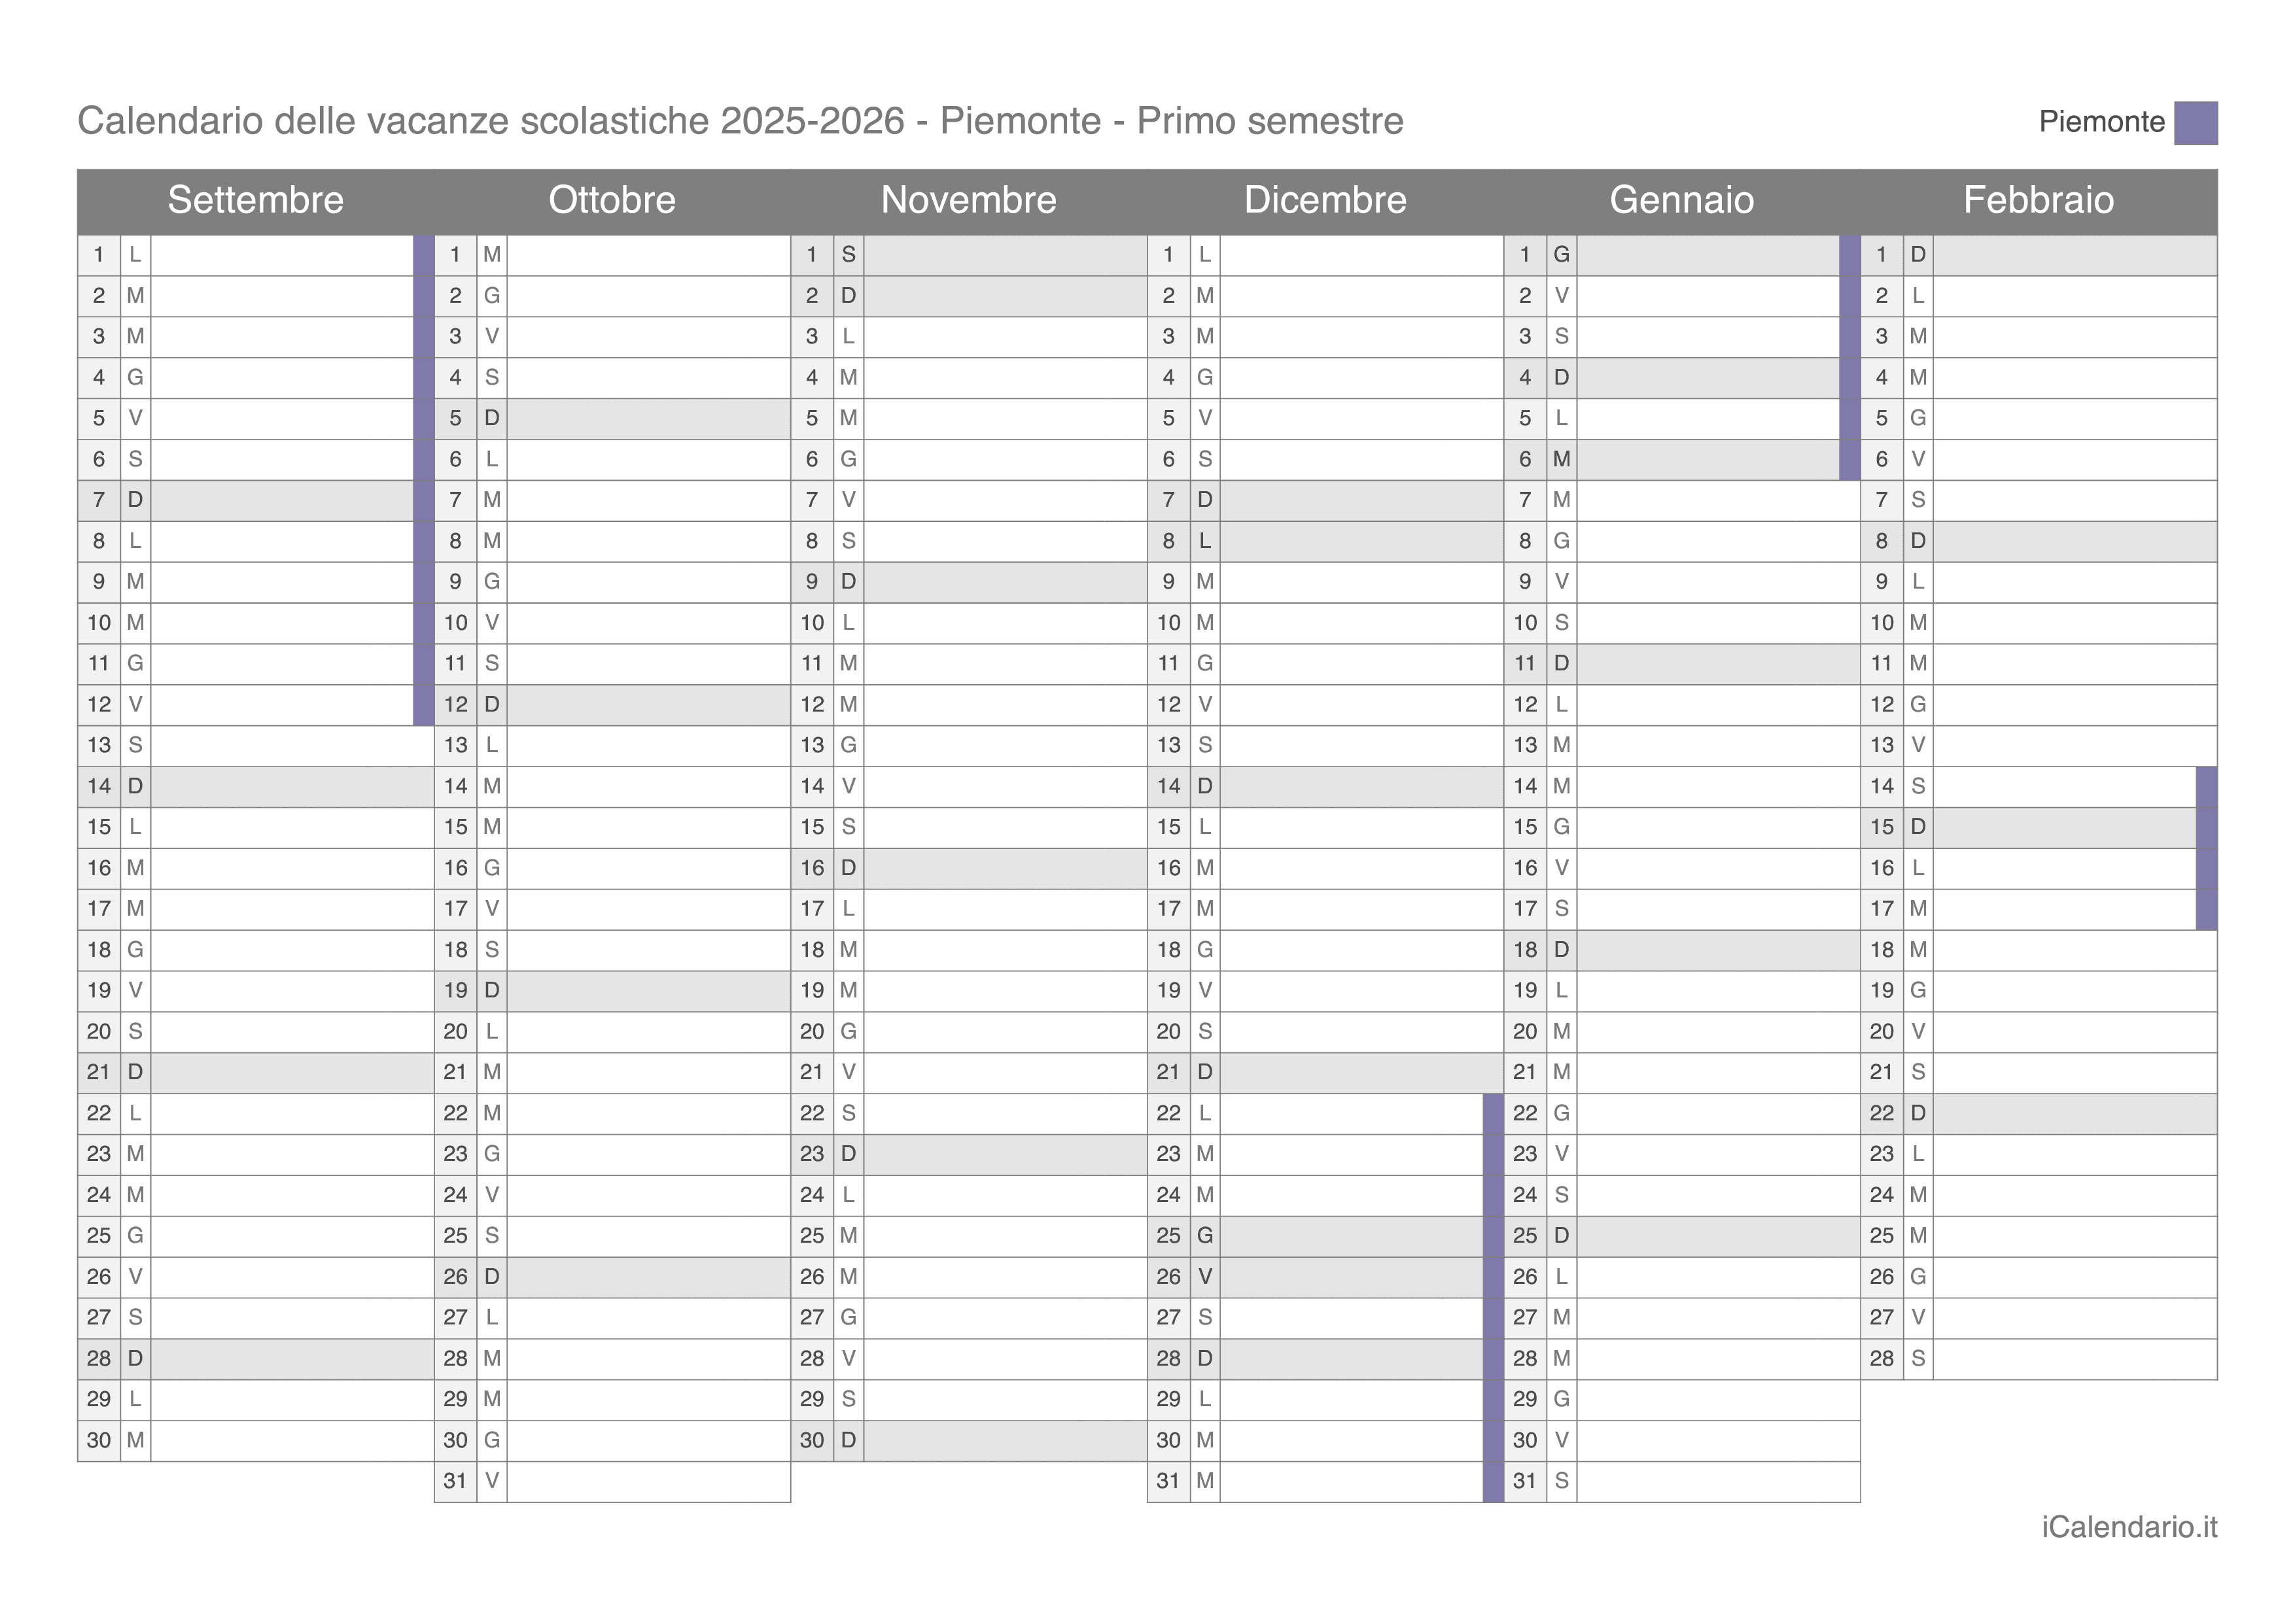Screen dimensions: 2295x1624
Task: Click day 14 S in Febbraio
Action: (2038, 786)
